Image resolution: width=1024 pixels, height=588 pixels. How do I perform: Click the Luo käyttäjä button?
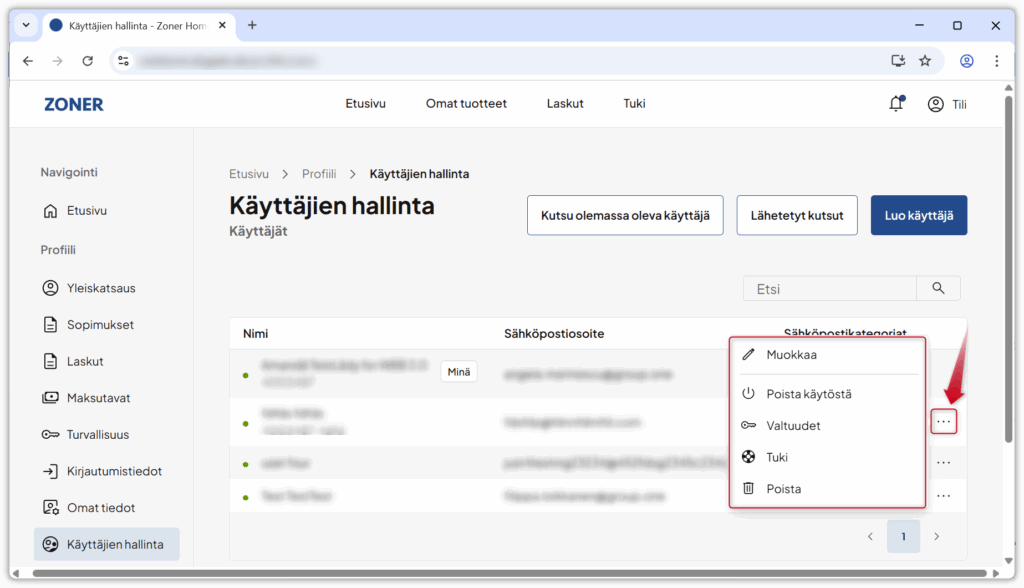(918, 215)
